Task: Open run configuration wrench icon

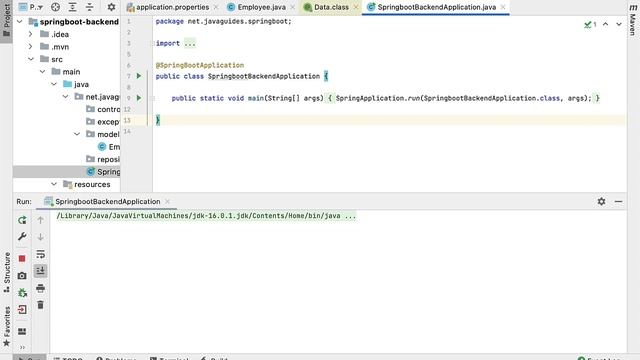Action: (x=22, y=237)
